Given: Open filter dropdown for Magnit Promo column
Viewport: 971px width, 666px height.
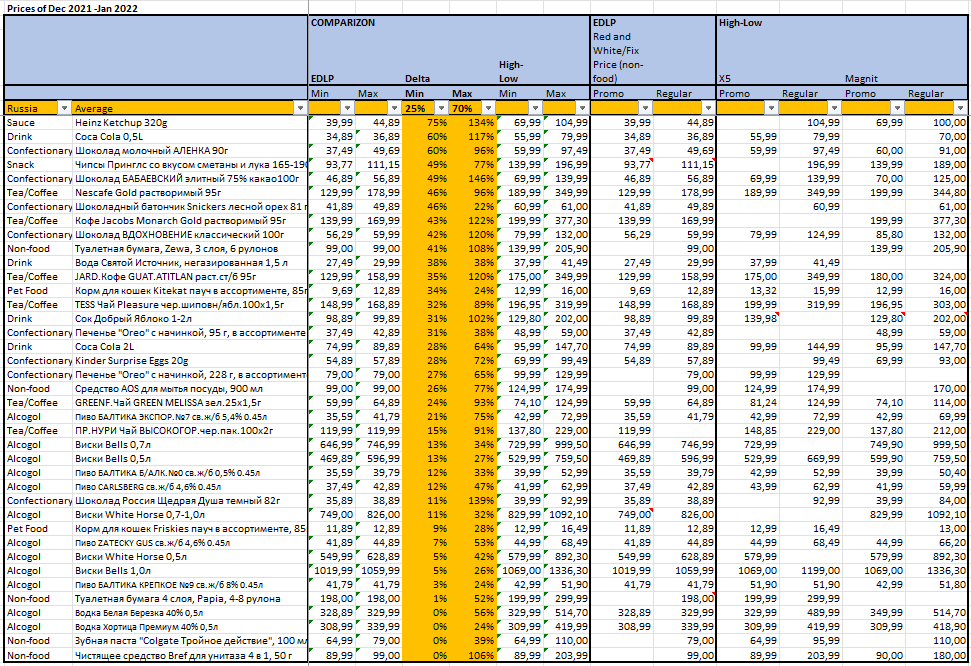Looking at the screenshot, I should [x=897, y=108].
